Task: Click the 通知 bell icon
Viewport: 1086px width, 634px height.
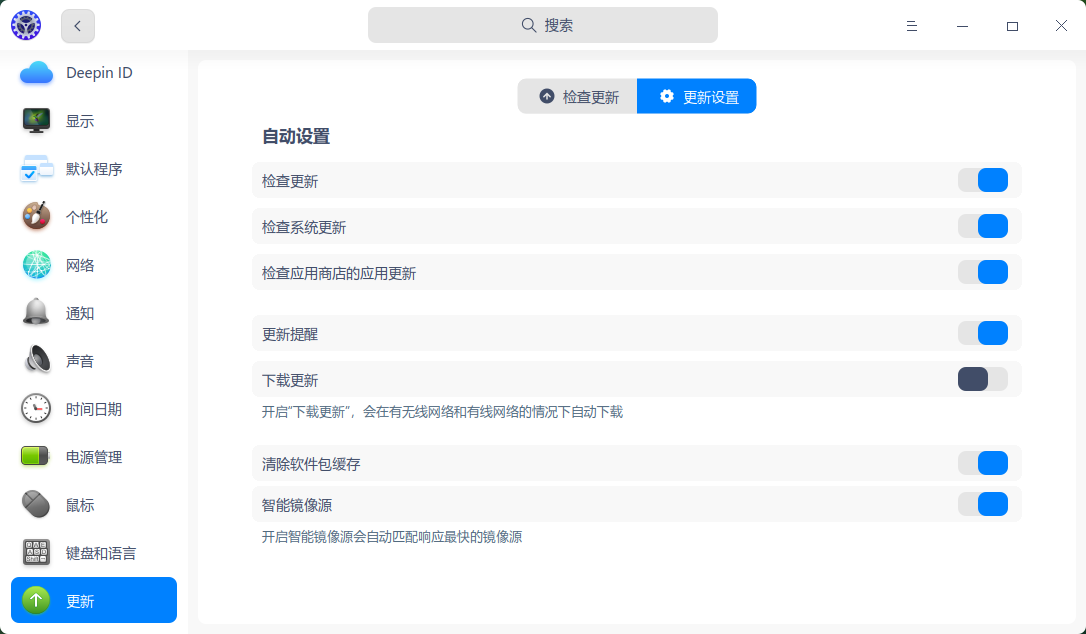Action: (36, 312)
